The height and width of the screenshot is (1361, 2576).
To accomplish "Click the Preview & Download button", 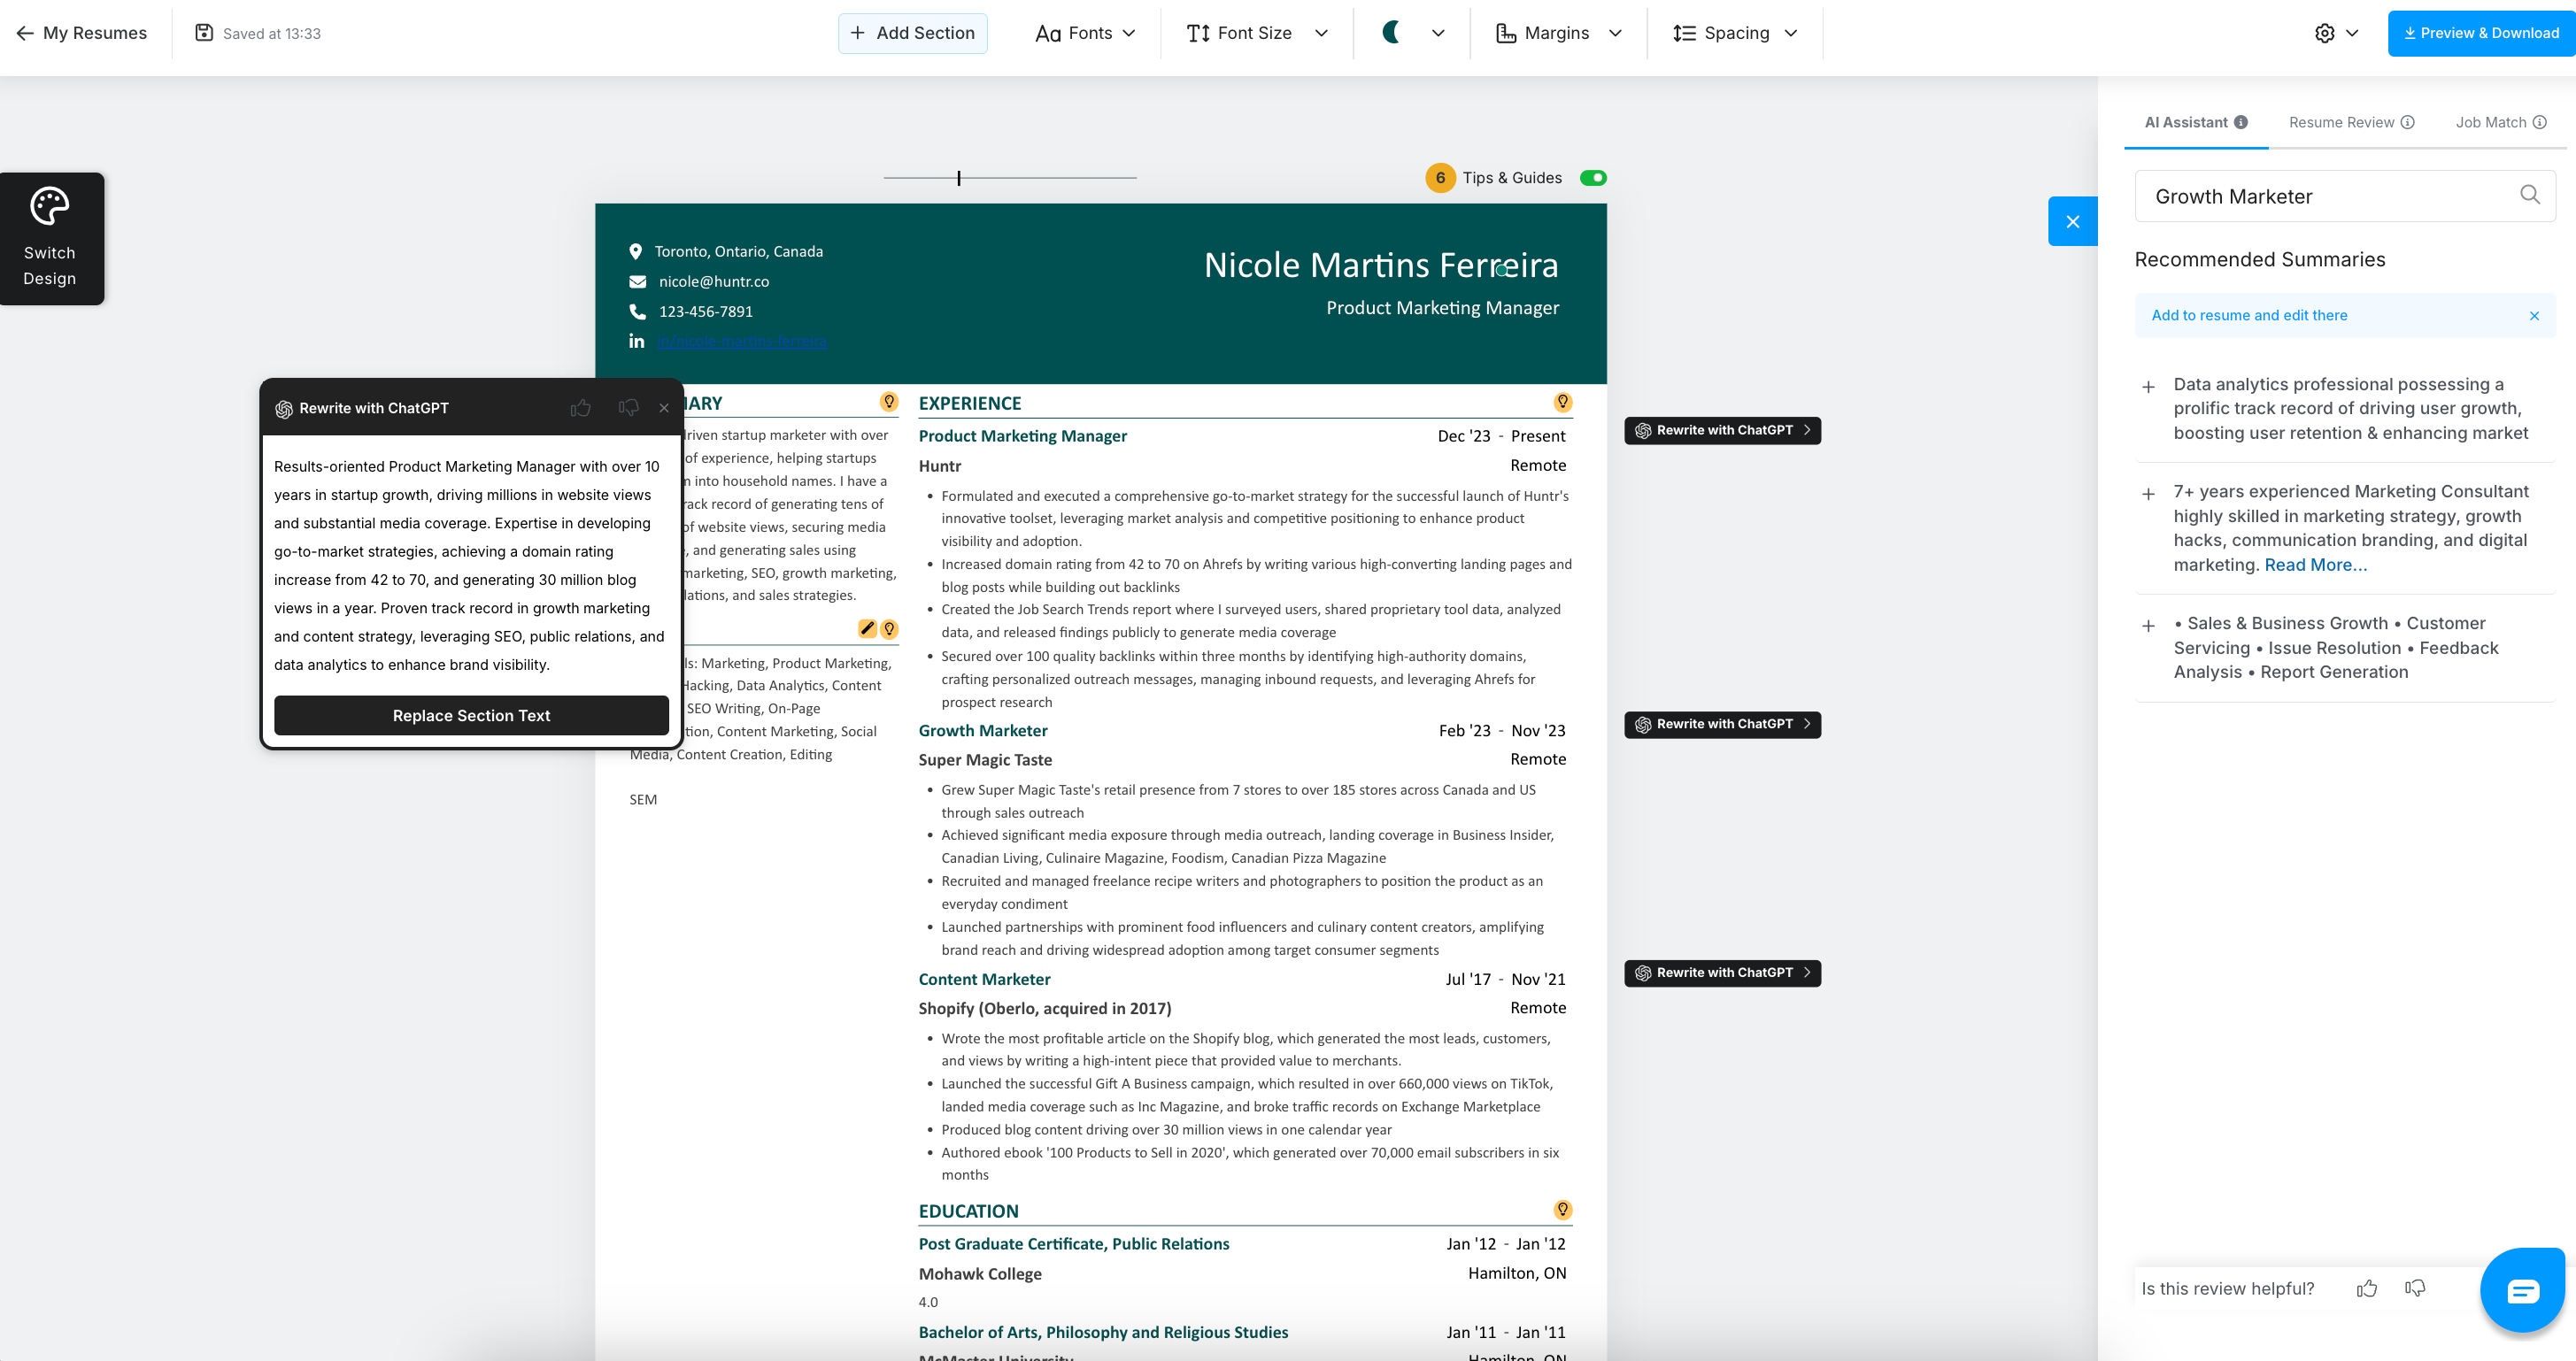I will (2481, 33).
